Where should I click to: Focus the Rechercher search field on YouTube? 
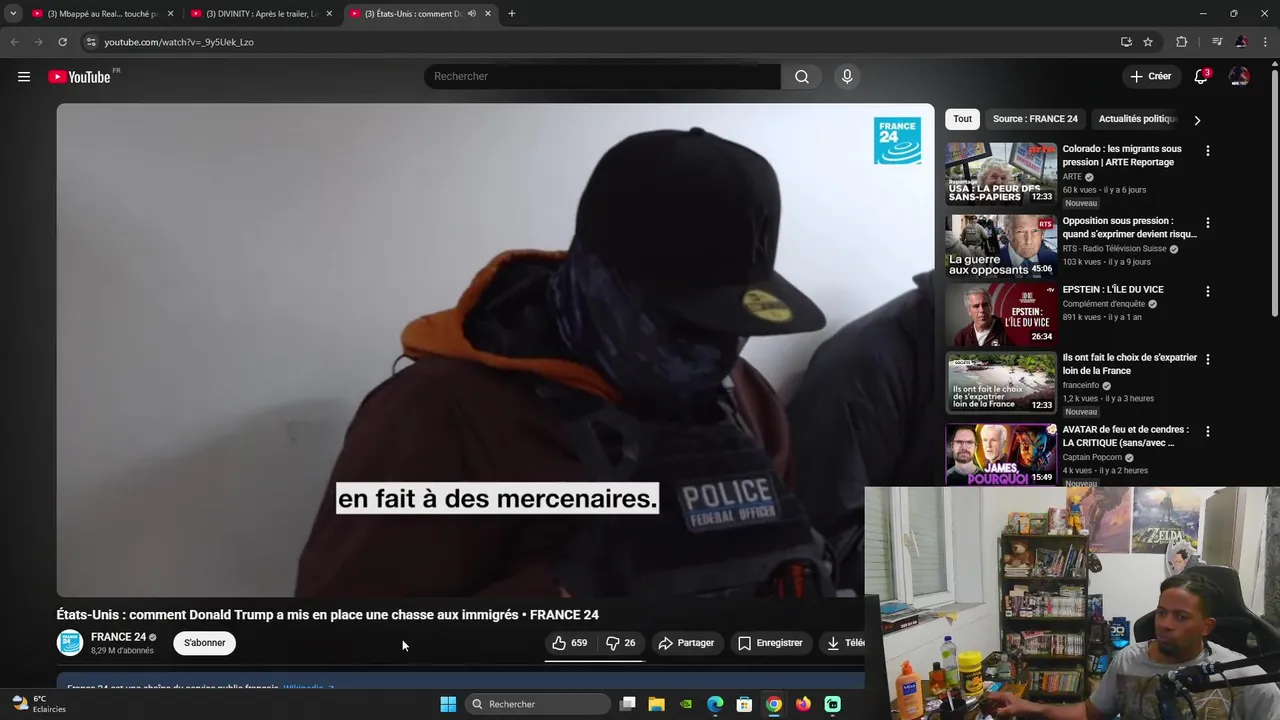(602, 77)
